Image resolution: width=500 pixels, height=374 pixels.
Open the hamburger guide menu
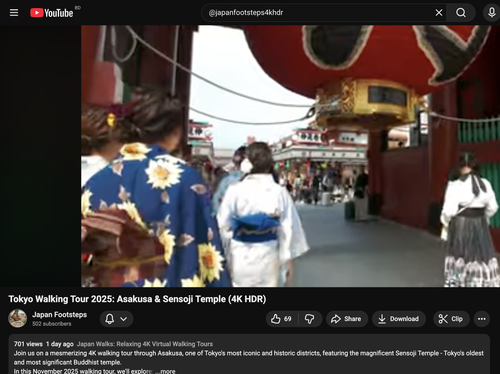click(x=14, y=13)
